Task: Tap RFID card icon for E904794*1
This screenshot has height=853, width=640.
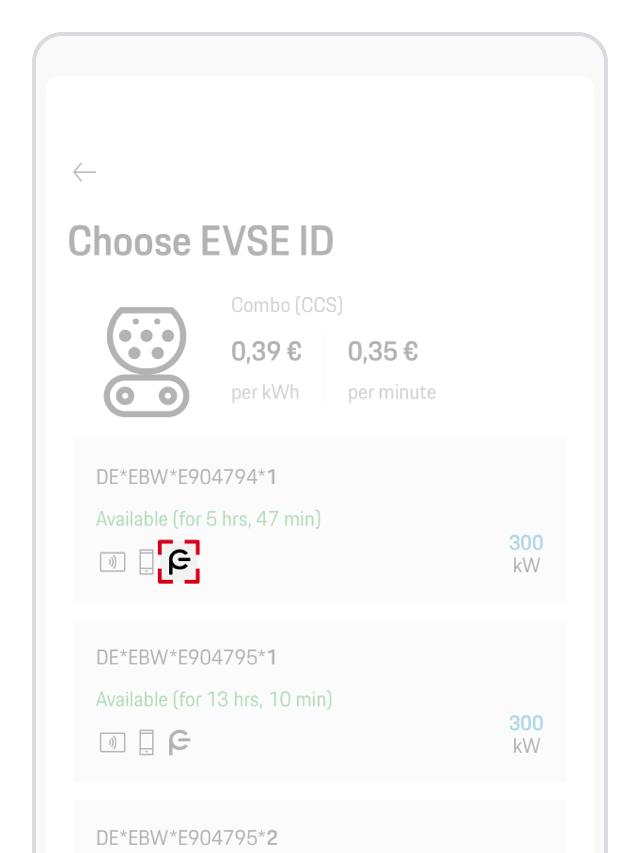Action: [113, 562]
